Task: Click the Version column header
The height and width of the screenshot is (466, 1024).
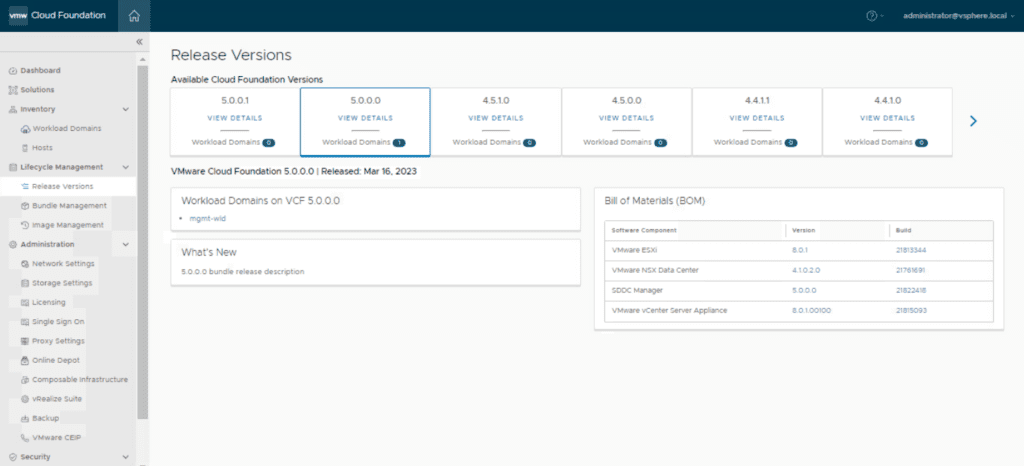Action: pos(803,230)
